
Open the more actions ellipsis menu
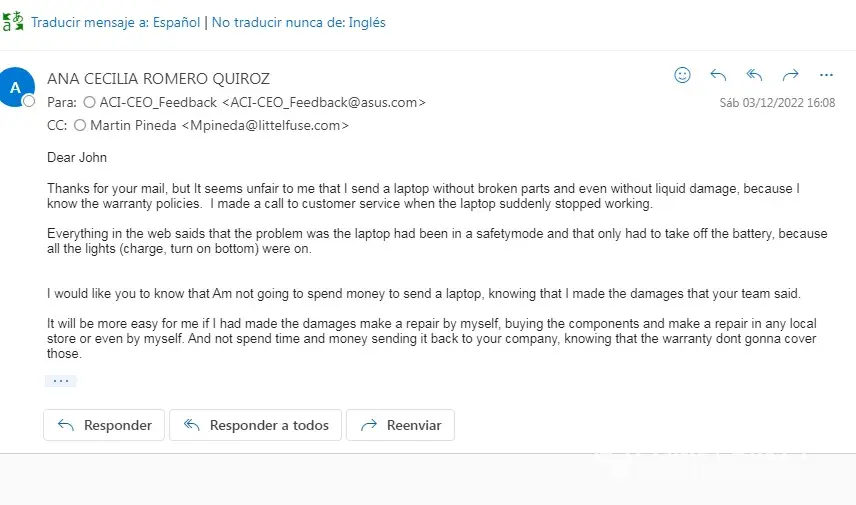coord(826,75)
